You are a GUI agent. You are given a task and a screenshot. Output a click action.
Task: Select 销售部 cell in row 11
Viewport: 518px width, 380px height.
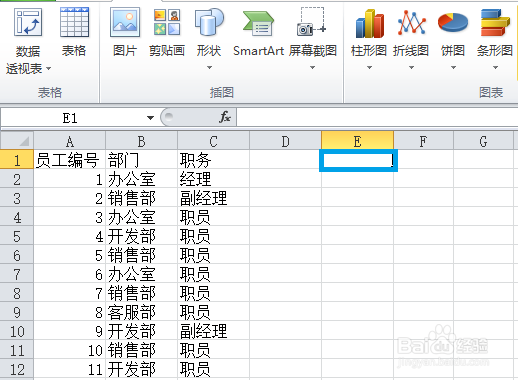pos(142,350)
